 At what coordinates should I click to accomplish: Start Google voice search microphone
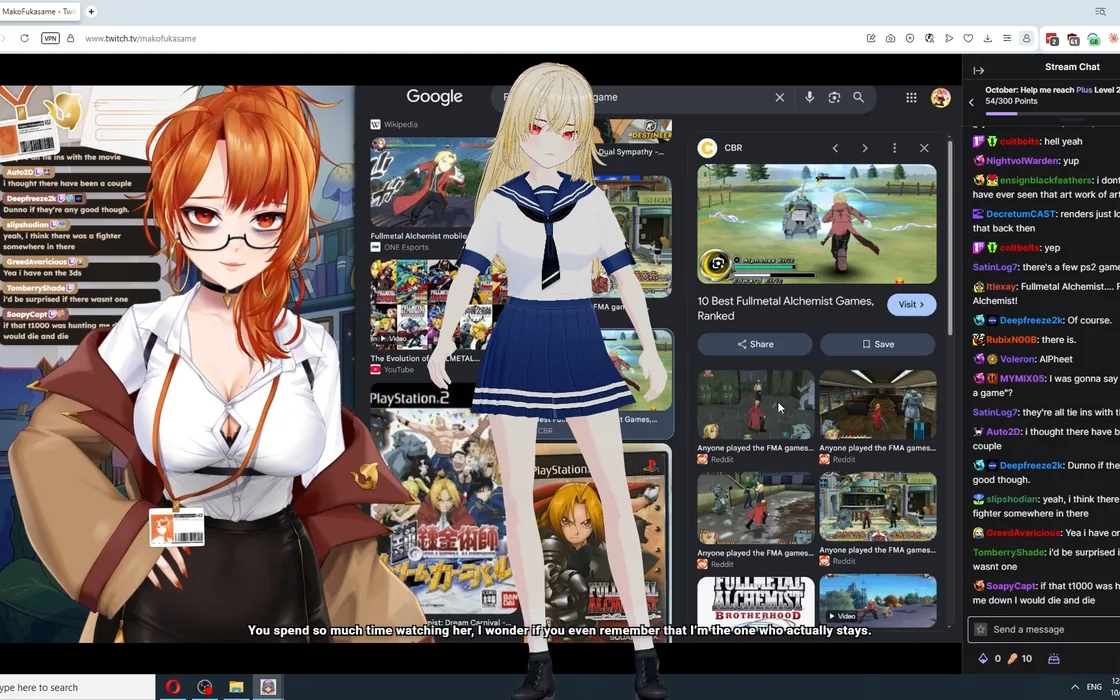pos(809,97)
